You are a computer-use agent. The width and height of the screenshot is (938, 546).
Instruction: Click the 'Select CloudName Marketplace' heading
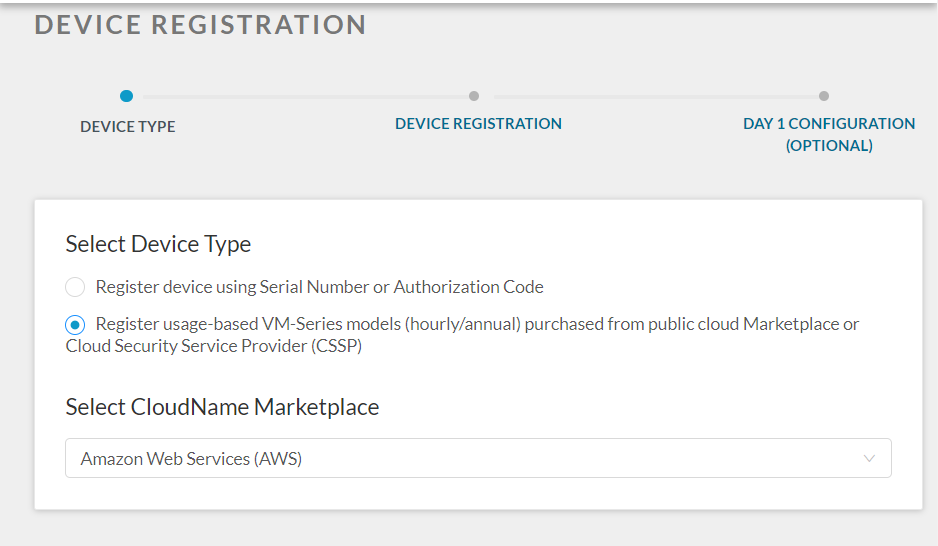point(222,407)
